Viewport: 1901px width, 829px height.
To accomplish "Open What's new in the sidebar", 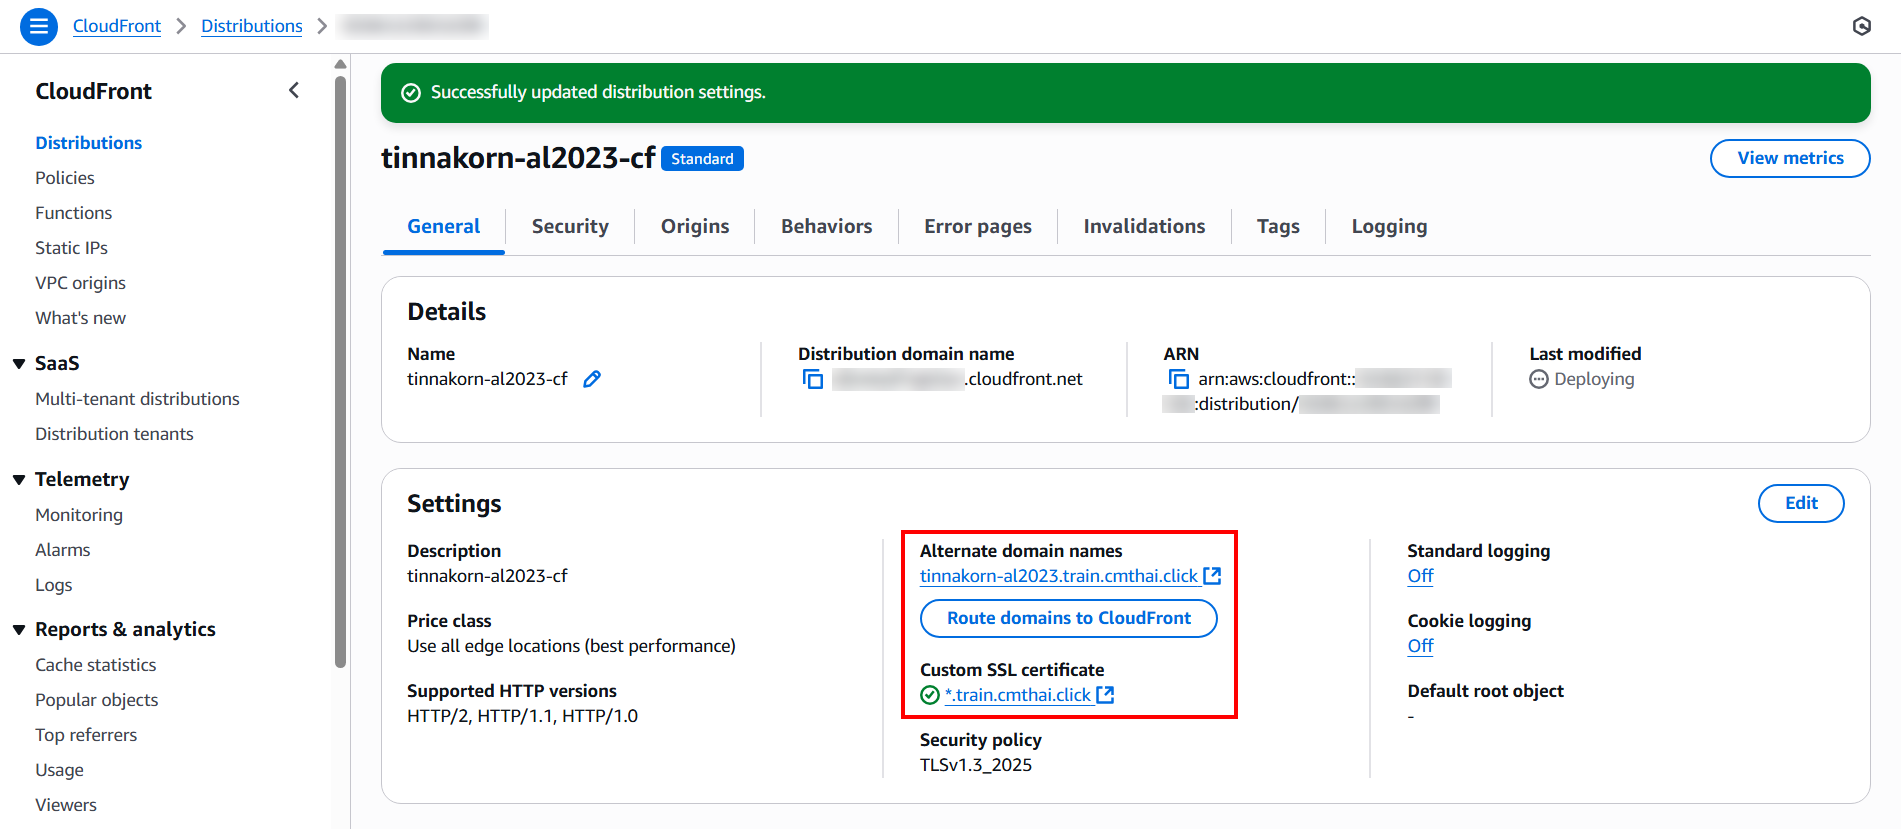I will 81,318.
